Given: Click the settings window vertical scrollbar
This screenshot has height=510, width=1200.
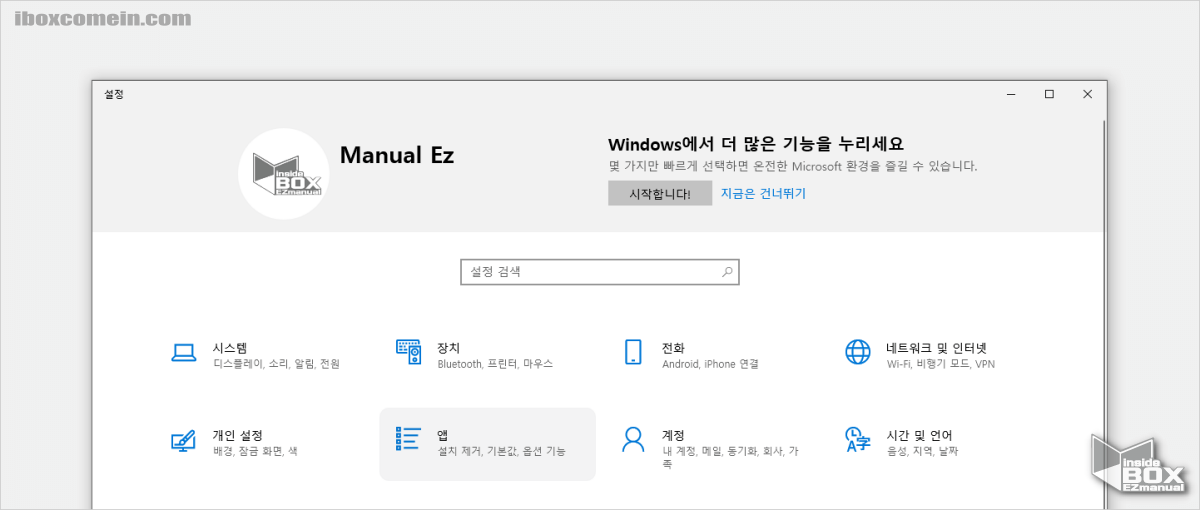Looking at the screenshot, I should click(x=1103, y=314).
